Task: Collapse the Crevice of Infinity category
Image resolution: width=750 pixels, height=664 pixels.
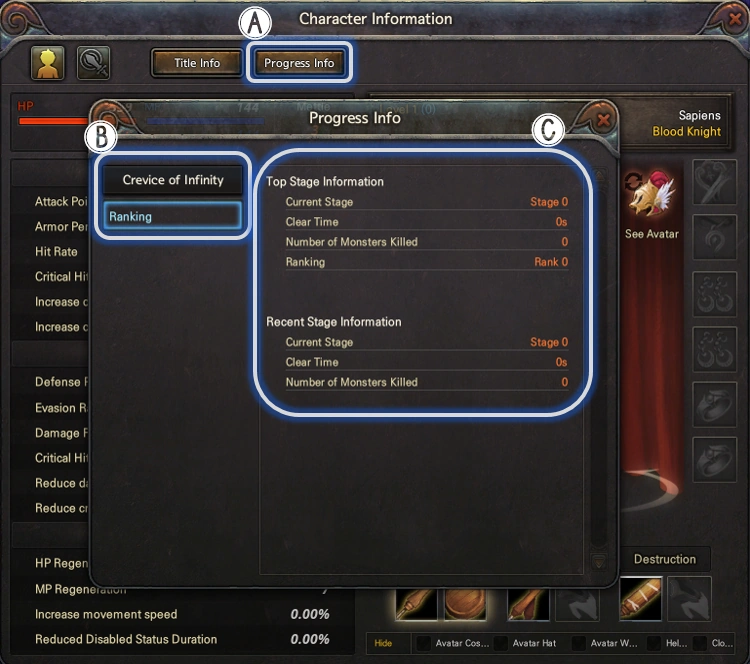Action: pyautogui.click(x=173, y=180)
